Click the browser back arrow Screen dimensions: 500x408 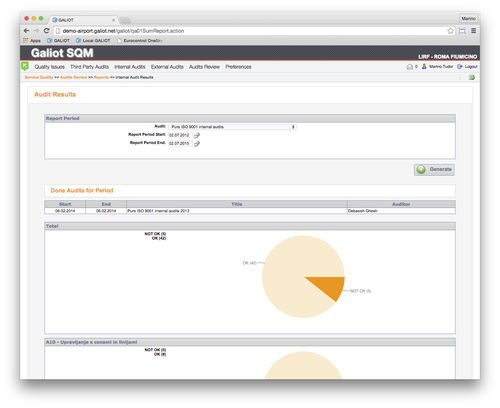[x=26, y=31]
